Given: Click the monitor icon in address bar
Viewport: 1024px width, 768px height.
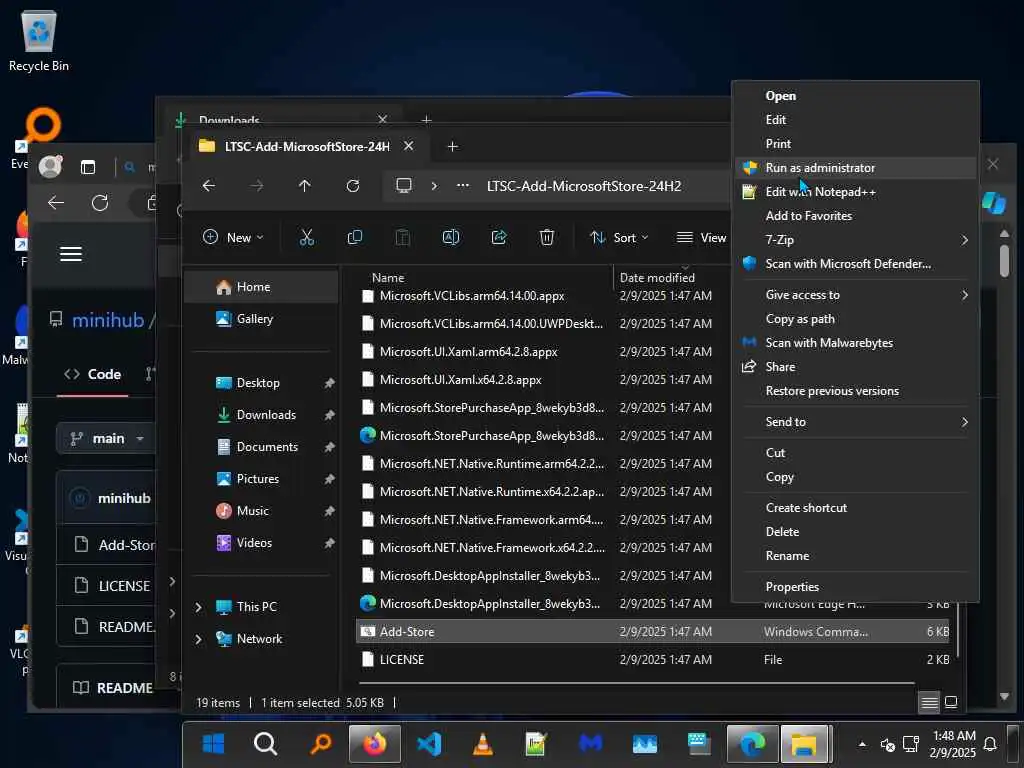Looking at the screenshot, I should click(x=404, y=185).
